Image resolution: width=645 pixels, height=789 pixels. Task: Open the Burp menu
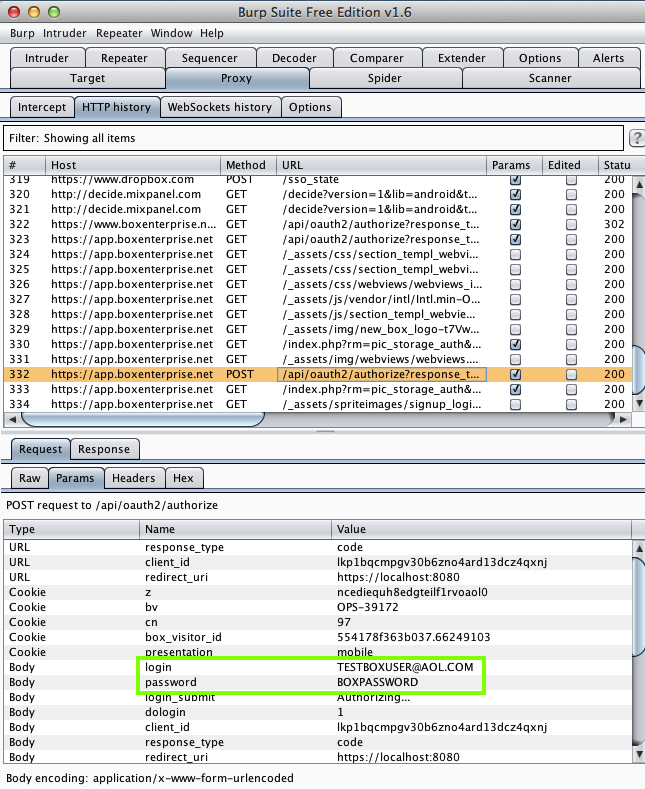pos(22,33)
